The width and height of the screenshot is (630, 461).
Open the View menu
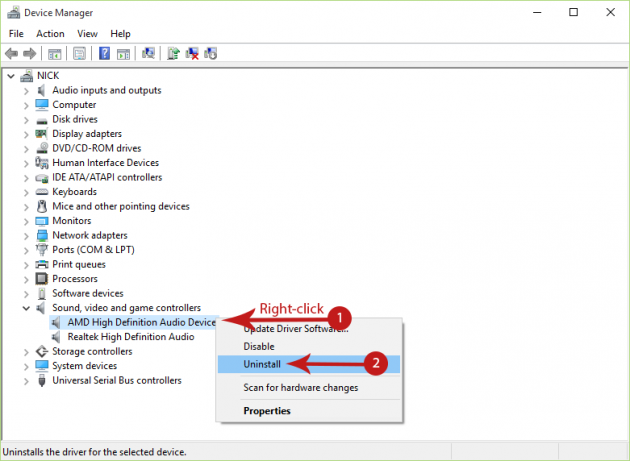tap(87, 33)
